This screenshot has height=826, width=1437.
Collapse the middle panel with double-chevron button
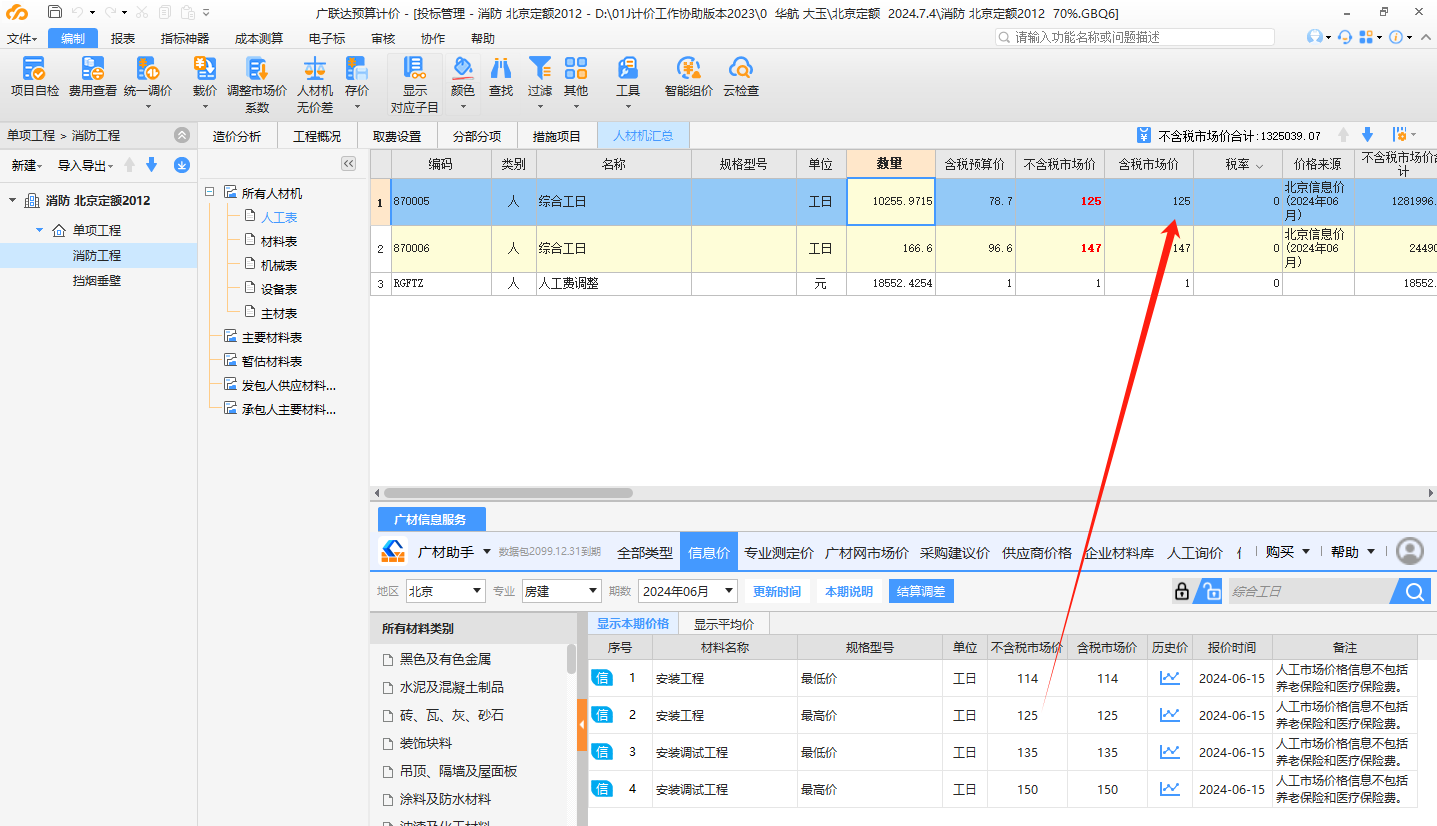click(349, 164)
